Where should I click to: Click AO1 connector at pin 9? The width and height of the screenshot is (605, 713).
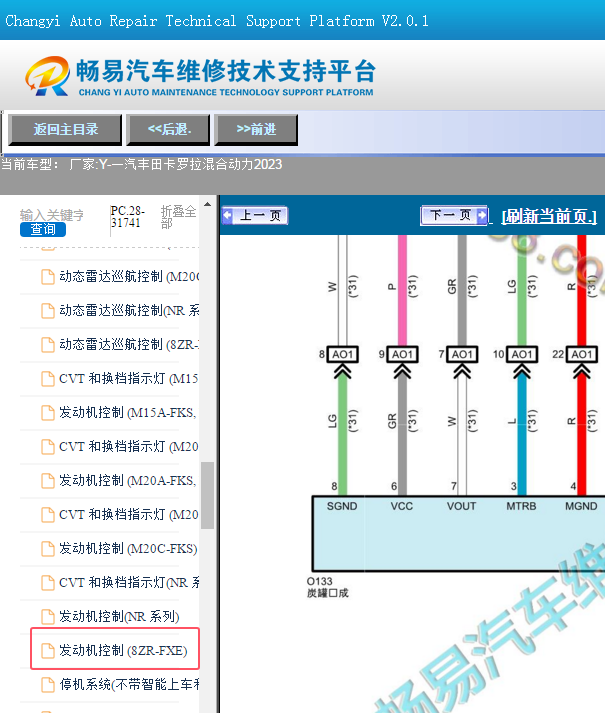click(x=402, y=355)
